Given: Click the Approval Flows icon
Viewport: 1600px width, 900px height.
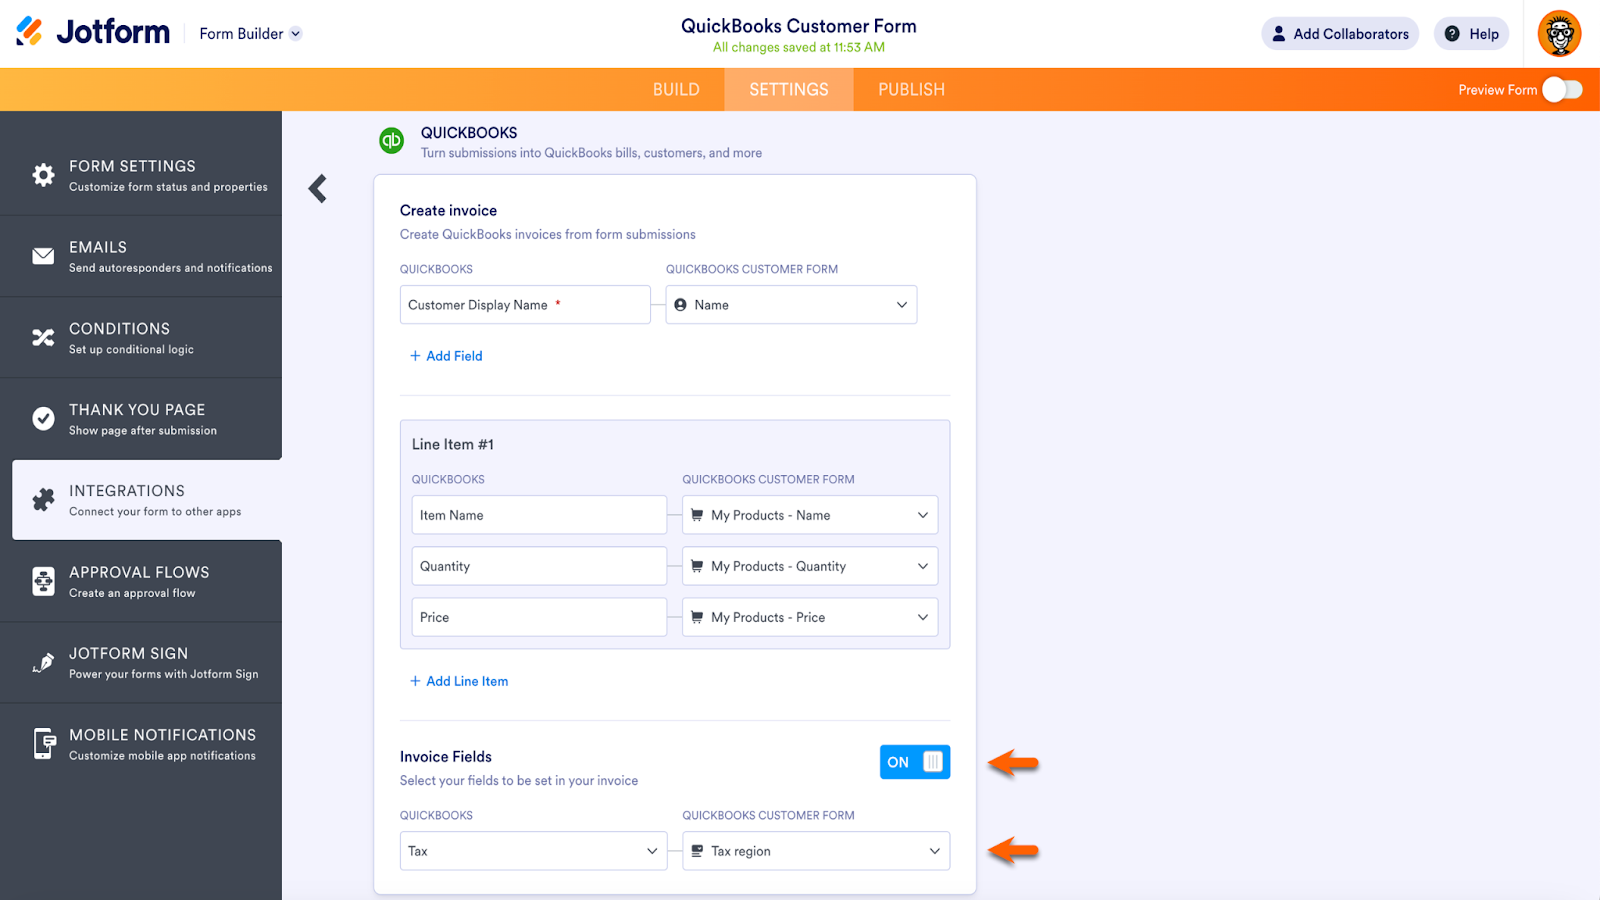Looking at the screenshot, I should pos(43,581).
